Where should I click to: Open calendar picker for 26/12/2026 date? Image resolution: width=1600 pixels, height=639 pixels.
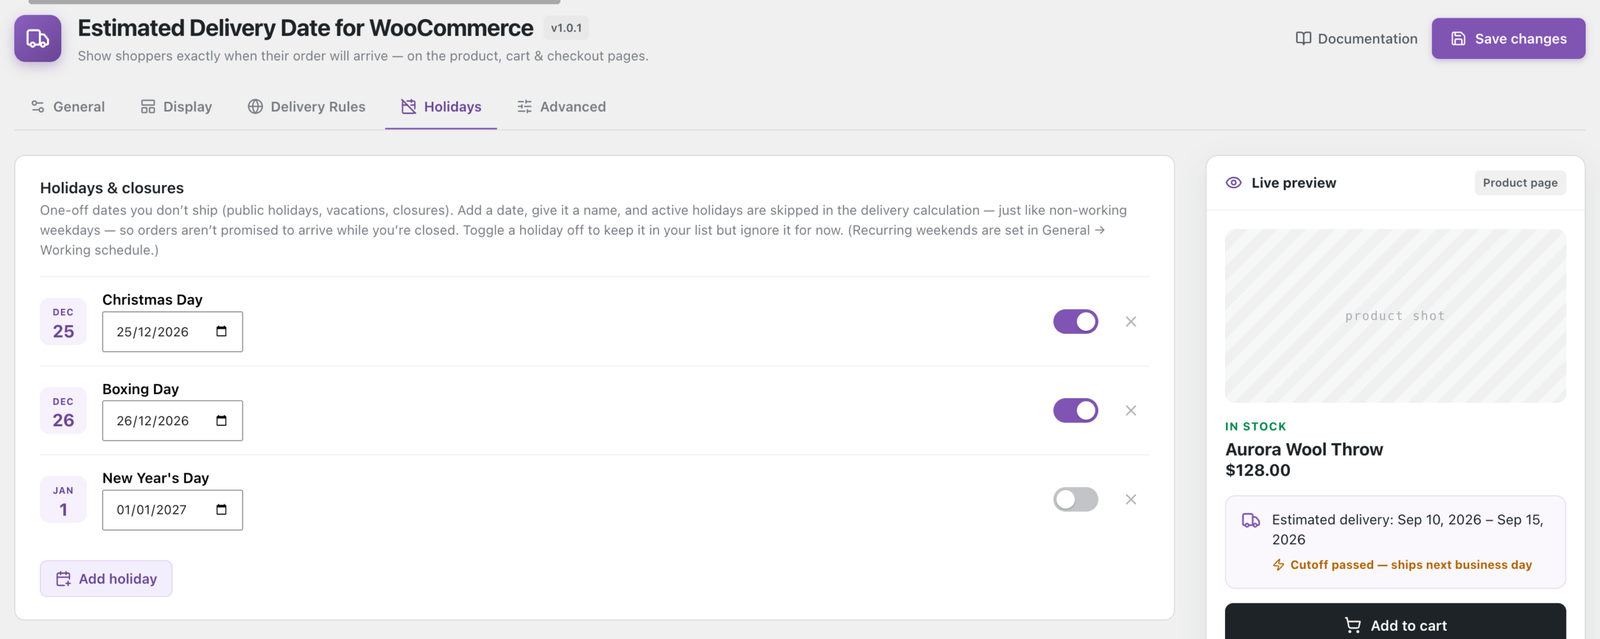[x=222, y=420]
